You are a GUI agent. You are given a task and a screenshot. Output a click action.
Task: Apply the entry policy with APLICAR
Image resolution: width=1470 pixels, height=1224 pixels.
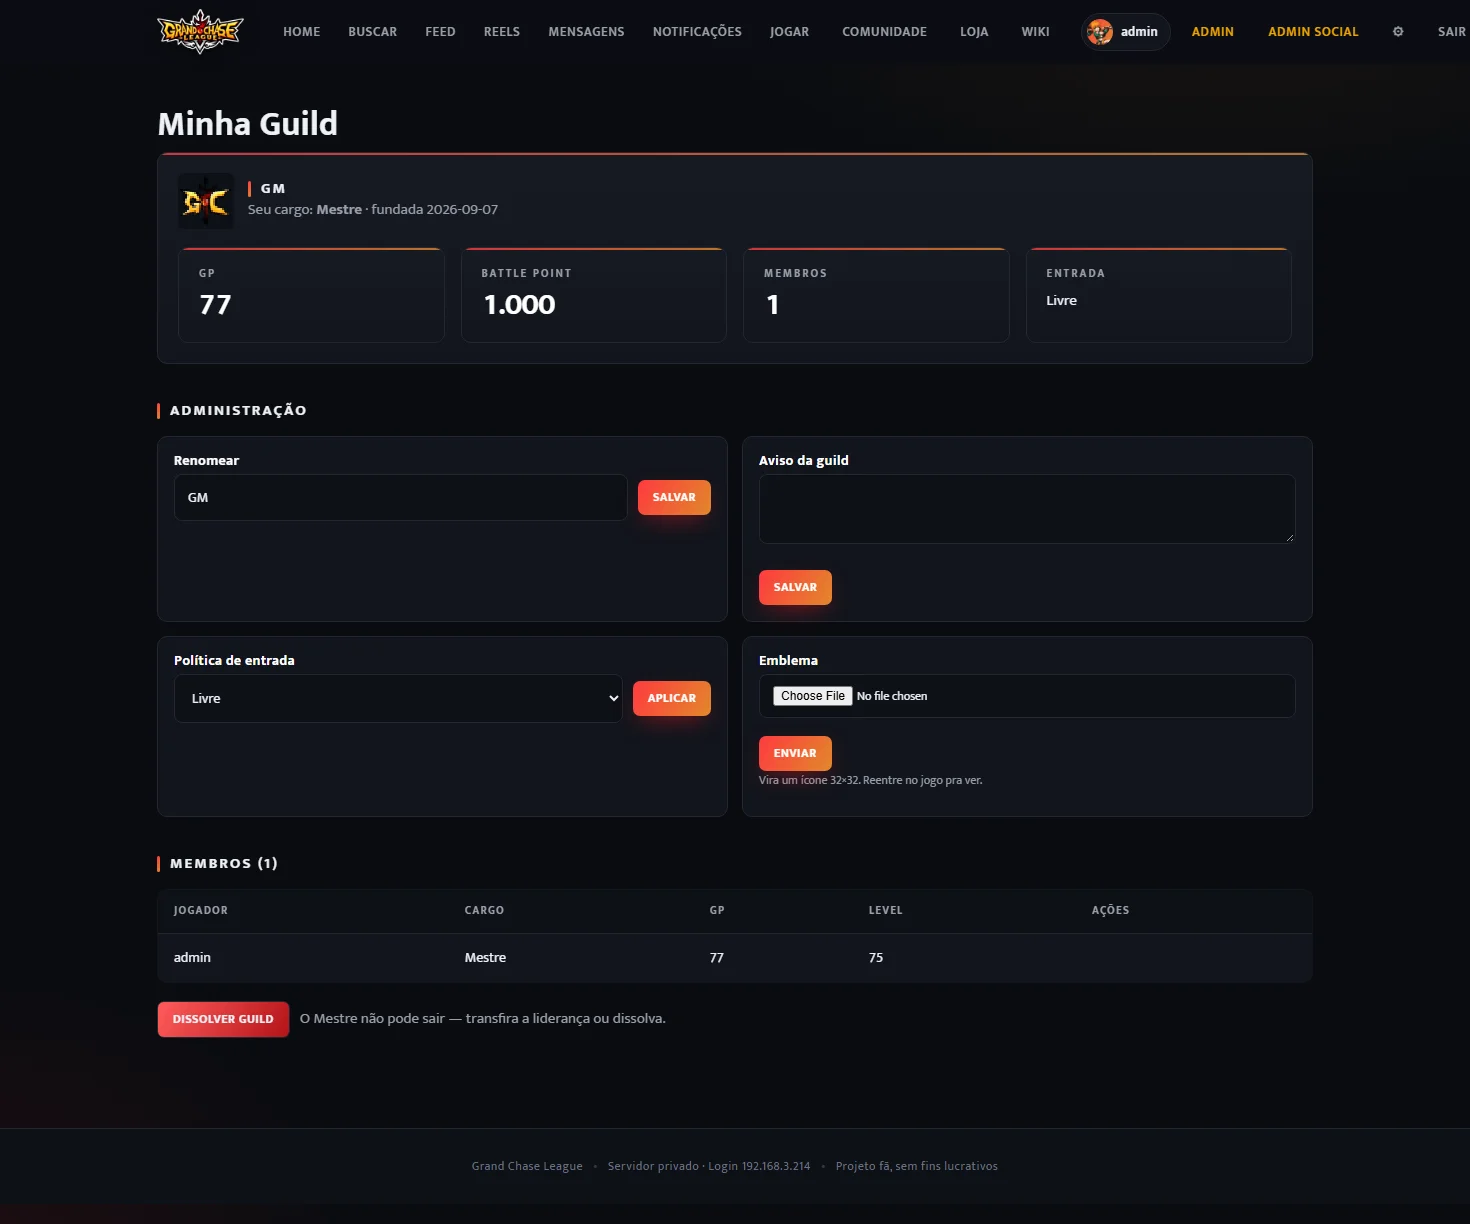(x=671, y=698)
